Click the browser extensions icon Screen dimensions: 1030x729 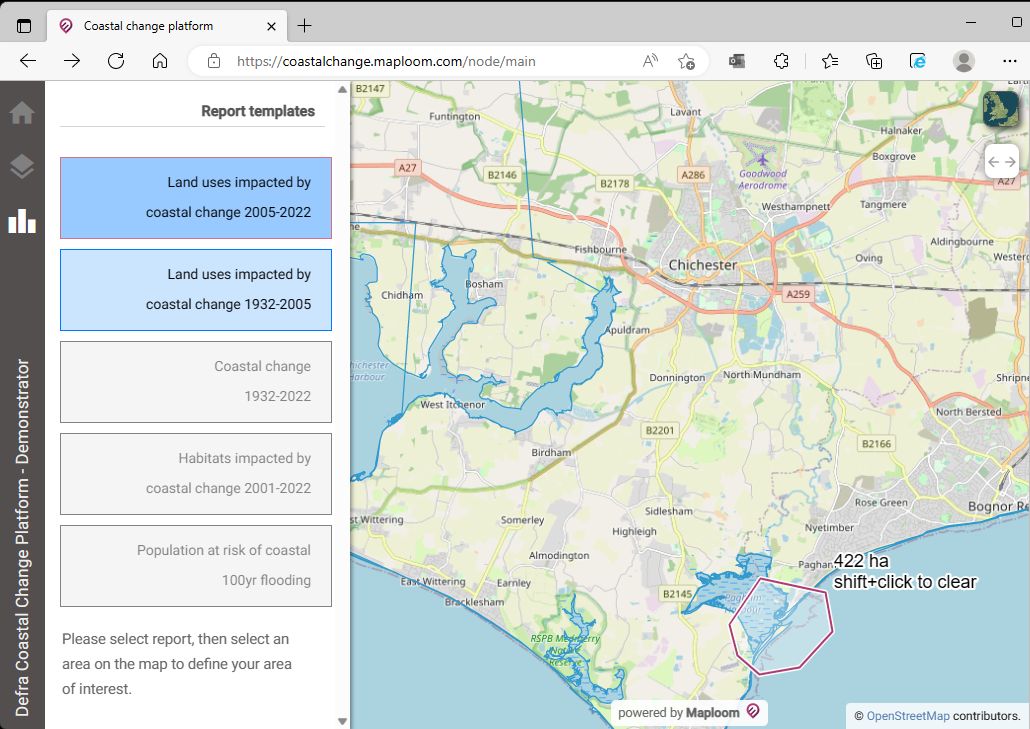pos(781,60)
